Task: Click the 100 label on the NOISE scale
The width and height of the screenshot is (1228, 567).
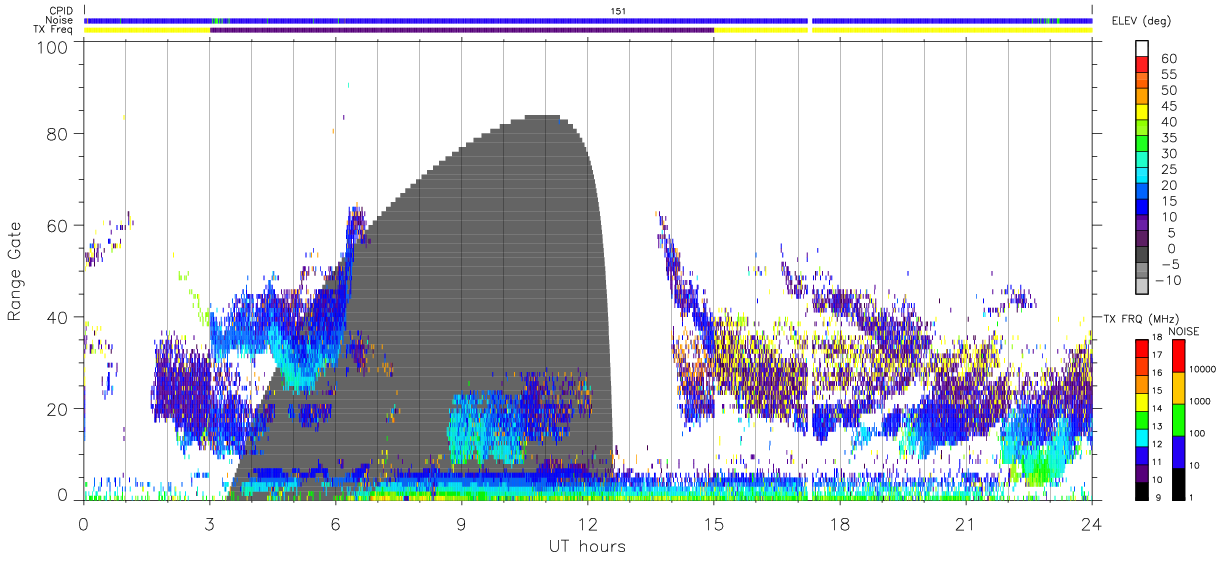Action: (x=1197, y=433)
